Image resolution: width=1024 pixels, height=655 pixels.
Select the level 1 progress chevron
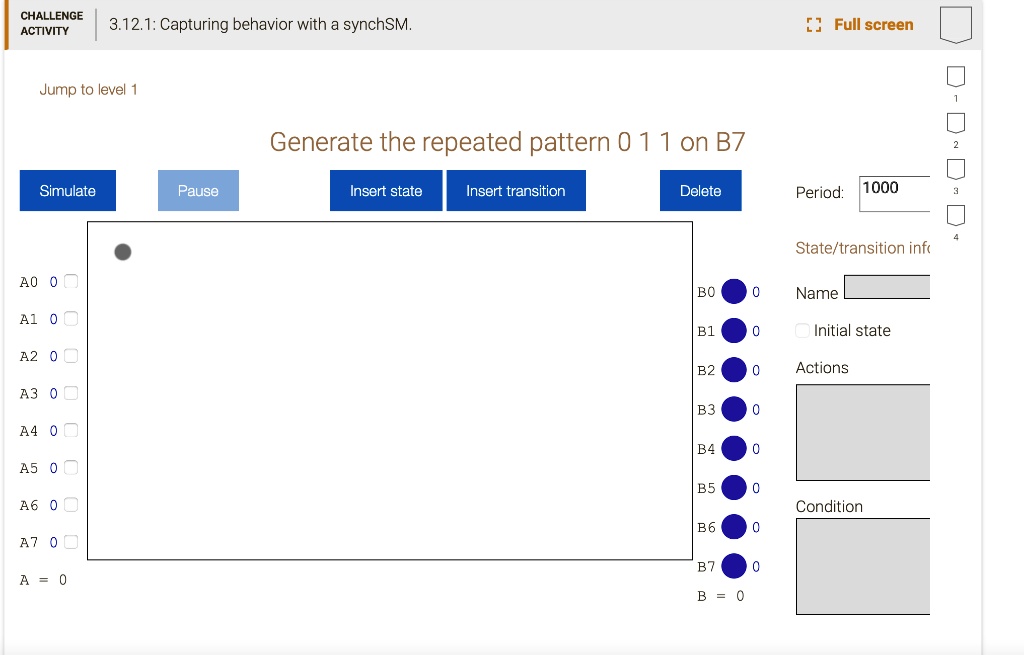tap(955, 75)
